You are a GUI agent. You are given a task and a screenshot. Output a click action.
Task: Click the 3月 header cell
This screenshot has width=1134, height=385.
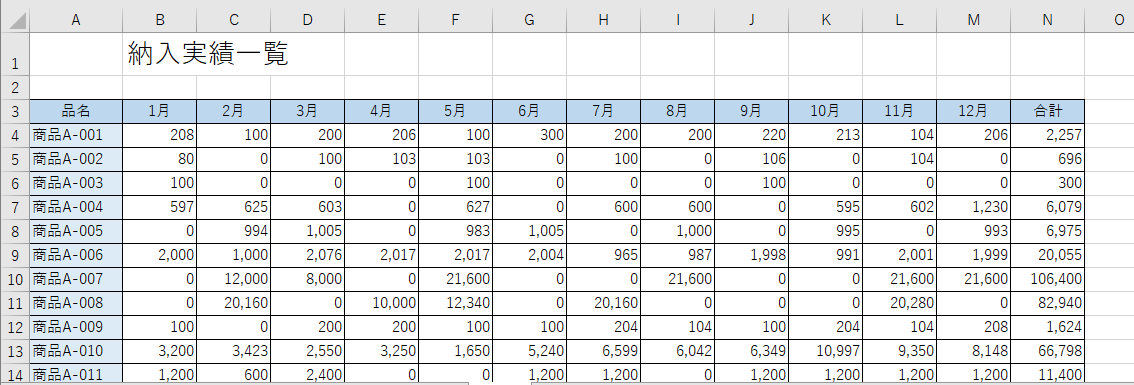[307, 111]
